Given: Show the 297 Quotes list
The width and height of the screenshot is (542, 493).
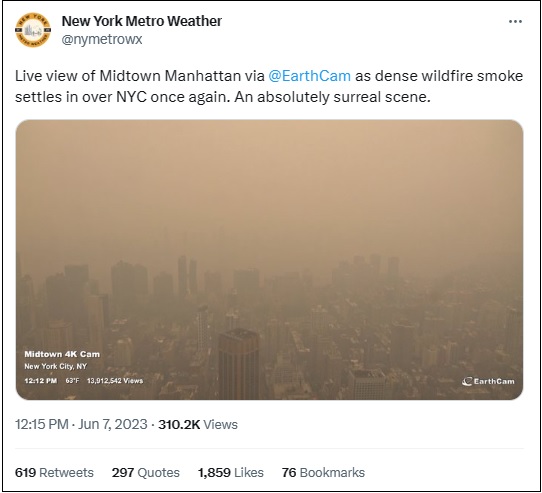Looking at the screenshot, I should click(146, 472).
